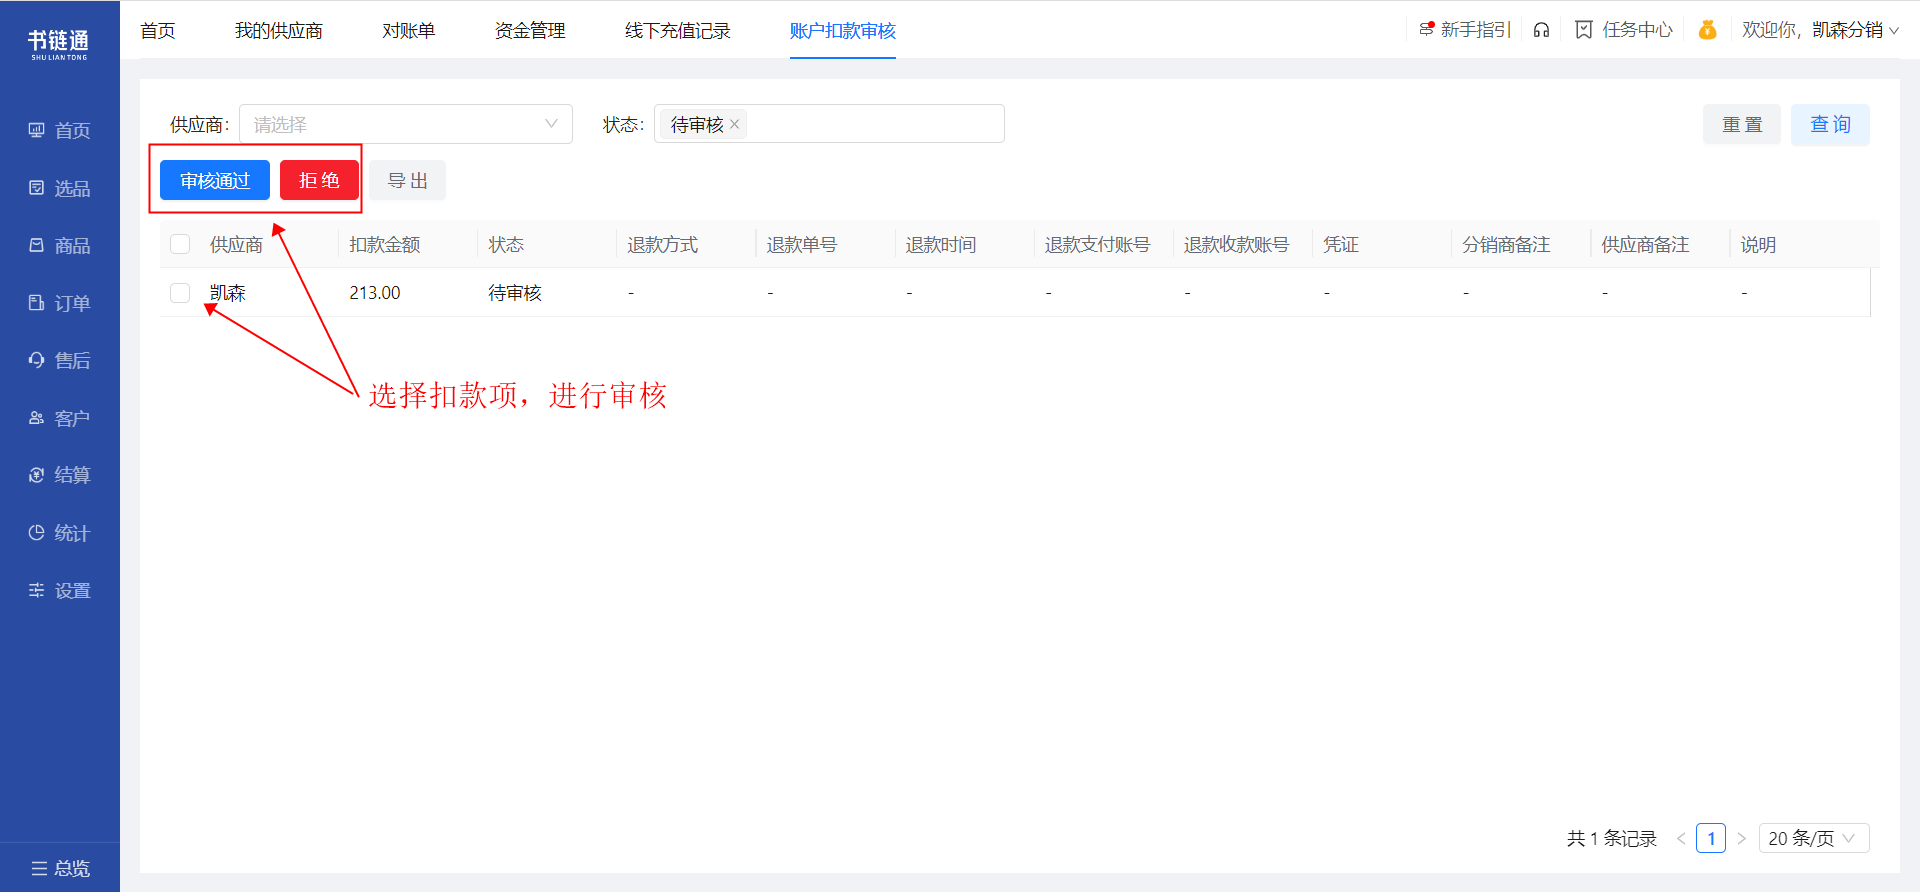Click the 213.00 amount cell
The width and height of the screenshot is (1920, 892).
[x=375, y=292]
